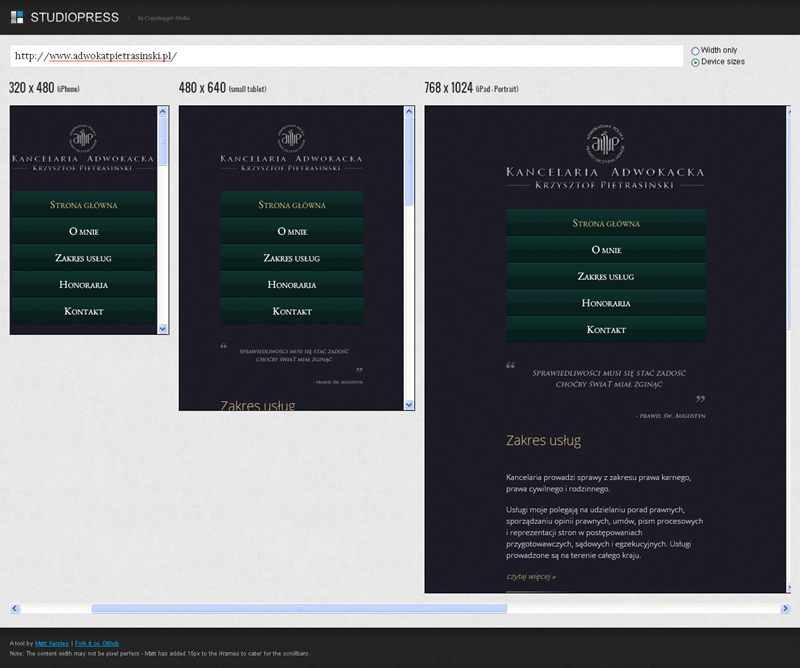Open 'Honoraria' in iPad preview menu
This screenshot has height=668, width=800.
pyautogui.click(x=605, y=303)
